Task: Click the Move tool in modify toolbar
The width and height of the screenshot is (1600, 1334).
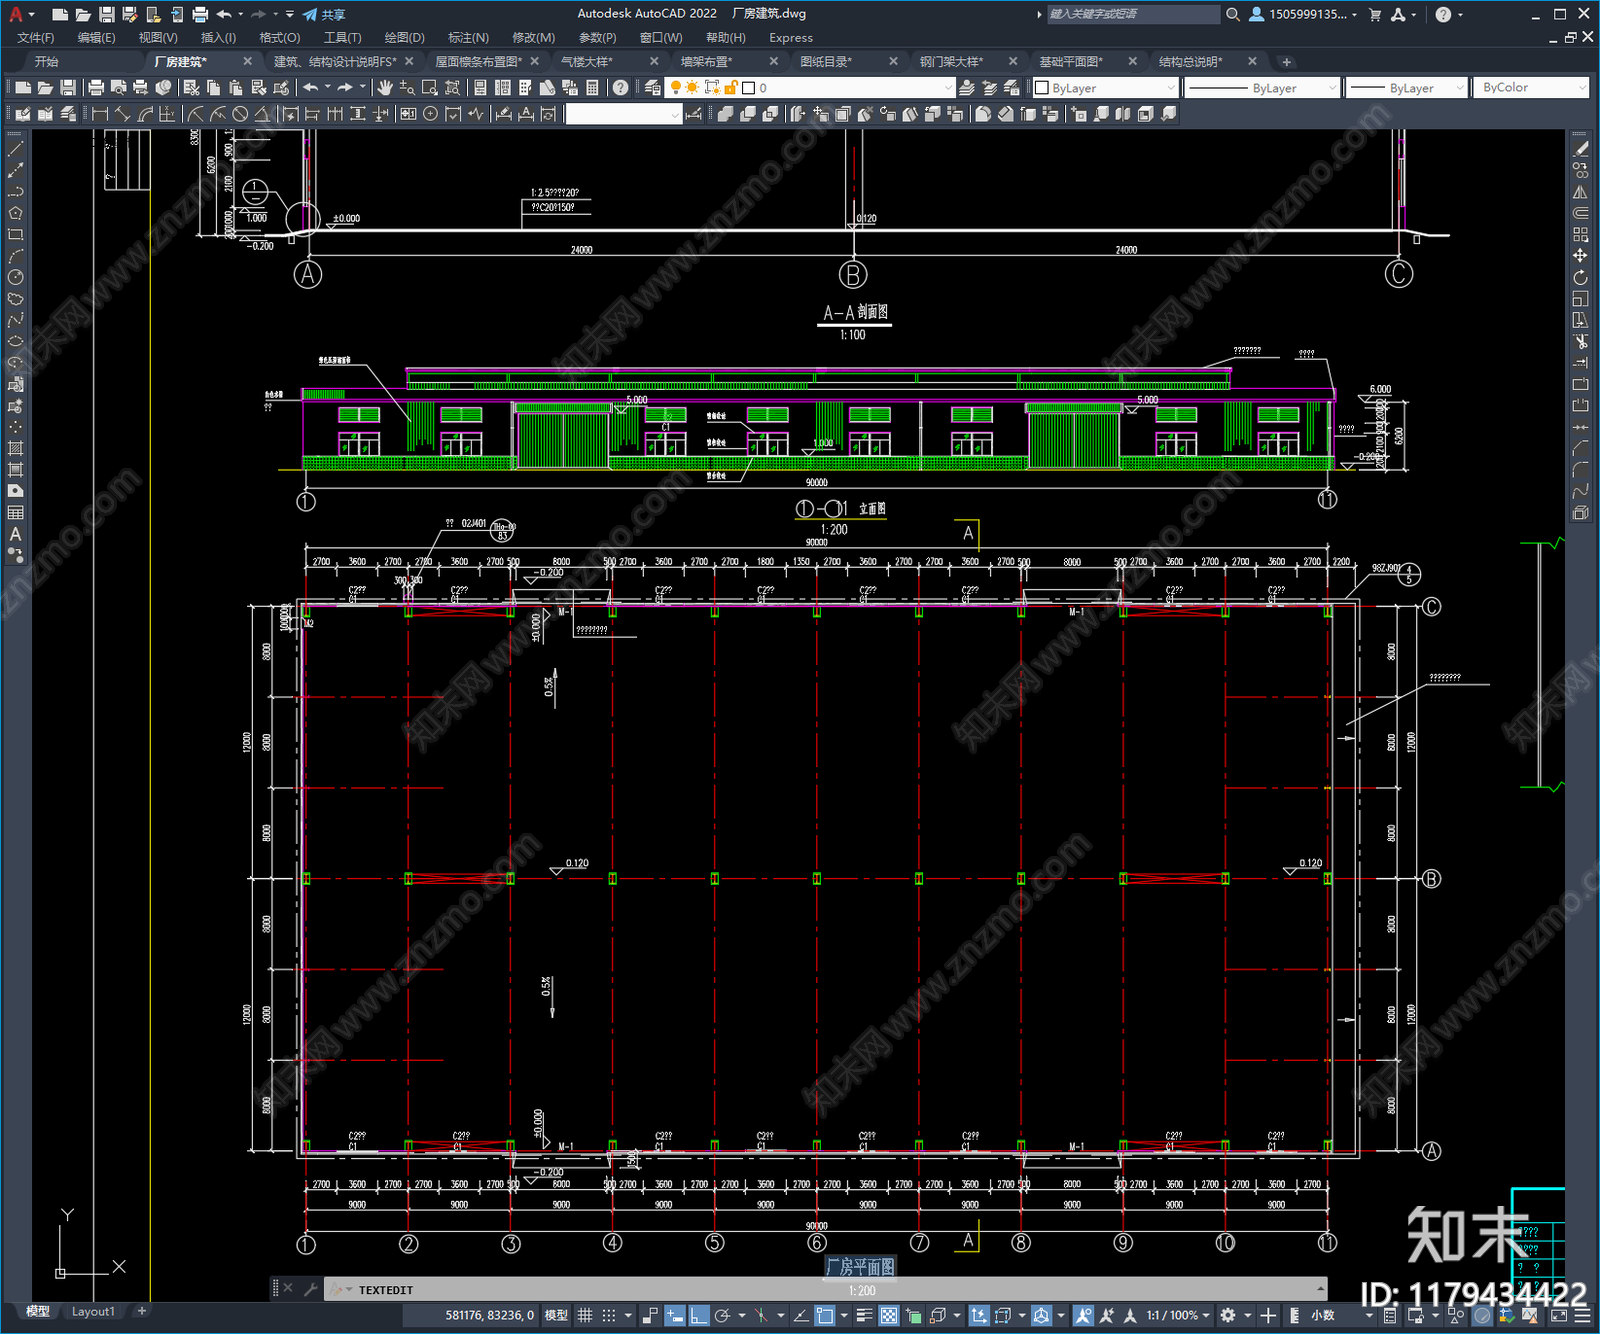Action: tap(1581, 256)
